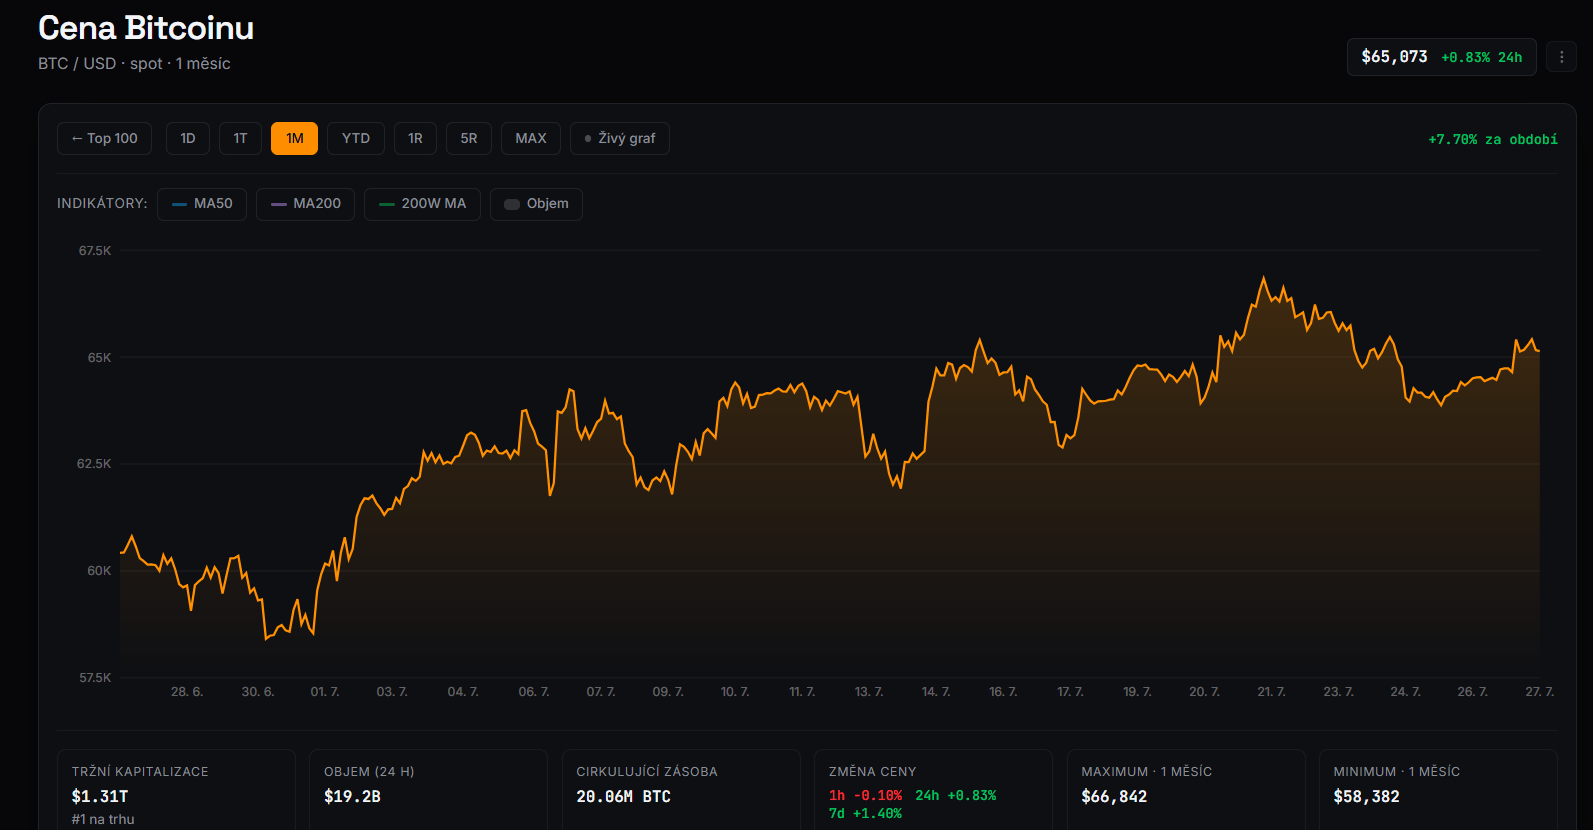Screen dimensions: 1593x830
Task: Click the 57.5K y-axis label
Action: tap(95, 678)
